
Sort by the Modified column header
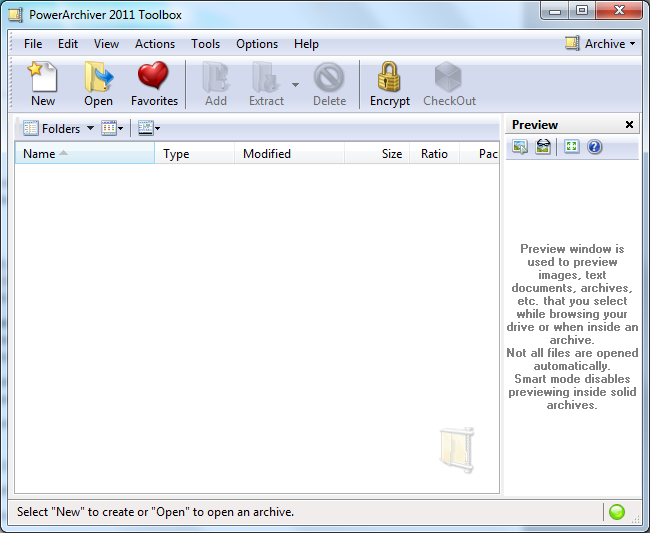tap(289, 154)
